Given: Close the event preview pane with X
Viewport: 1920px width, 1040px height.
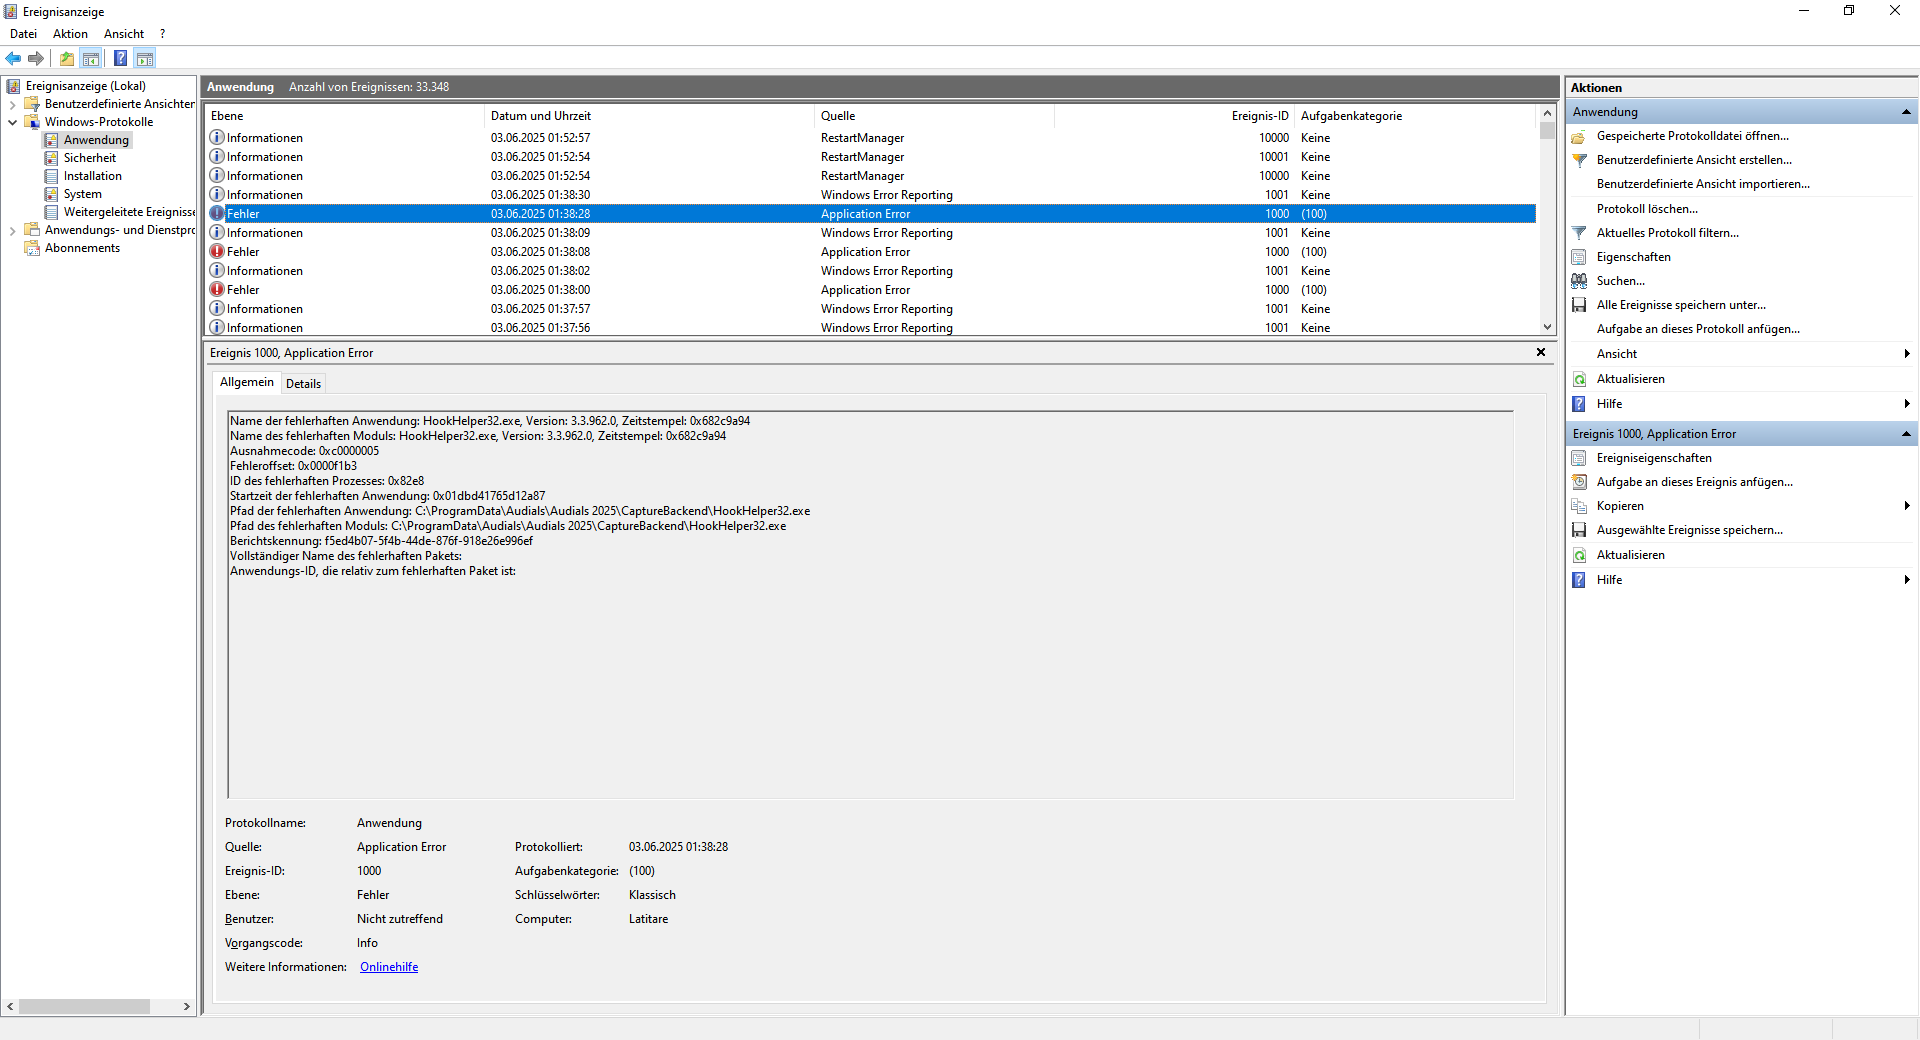Looking at the screenshot, I should (1541, 352).
